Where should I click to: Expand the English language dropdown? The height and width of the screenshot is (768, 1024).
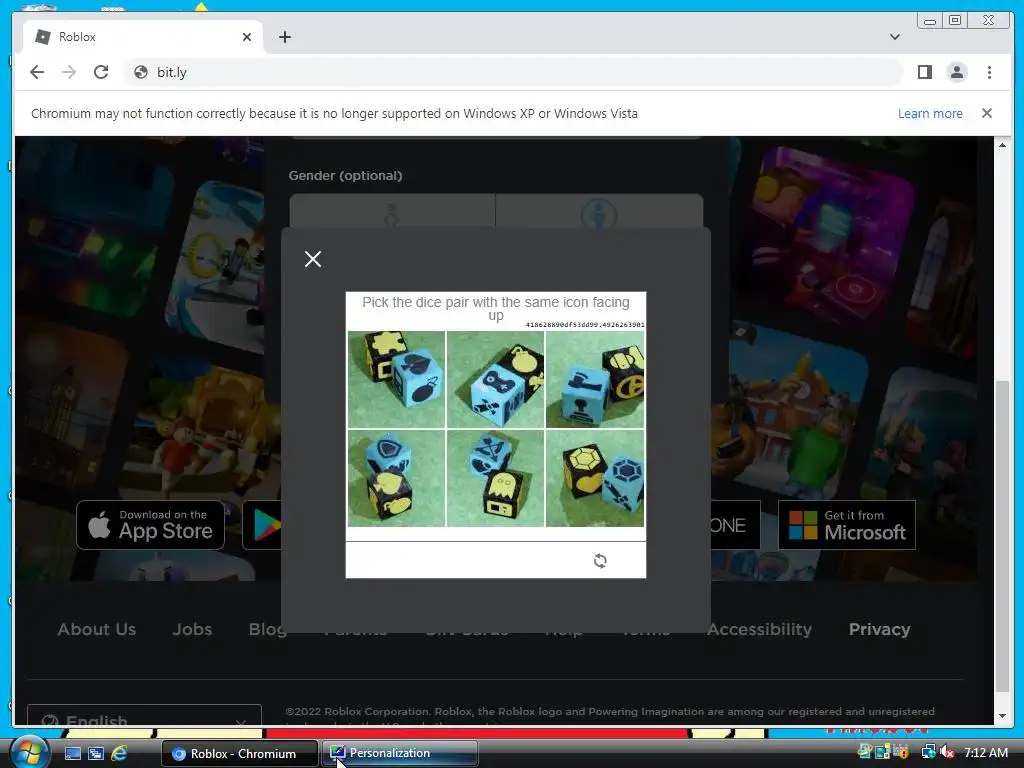tap(144, 716)
